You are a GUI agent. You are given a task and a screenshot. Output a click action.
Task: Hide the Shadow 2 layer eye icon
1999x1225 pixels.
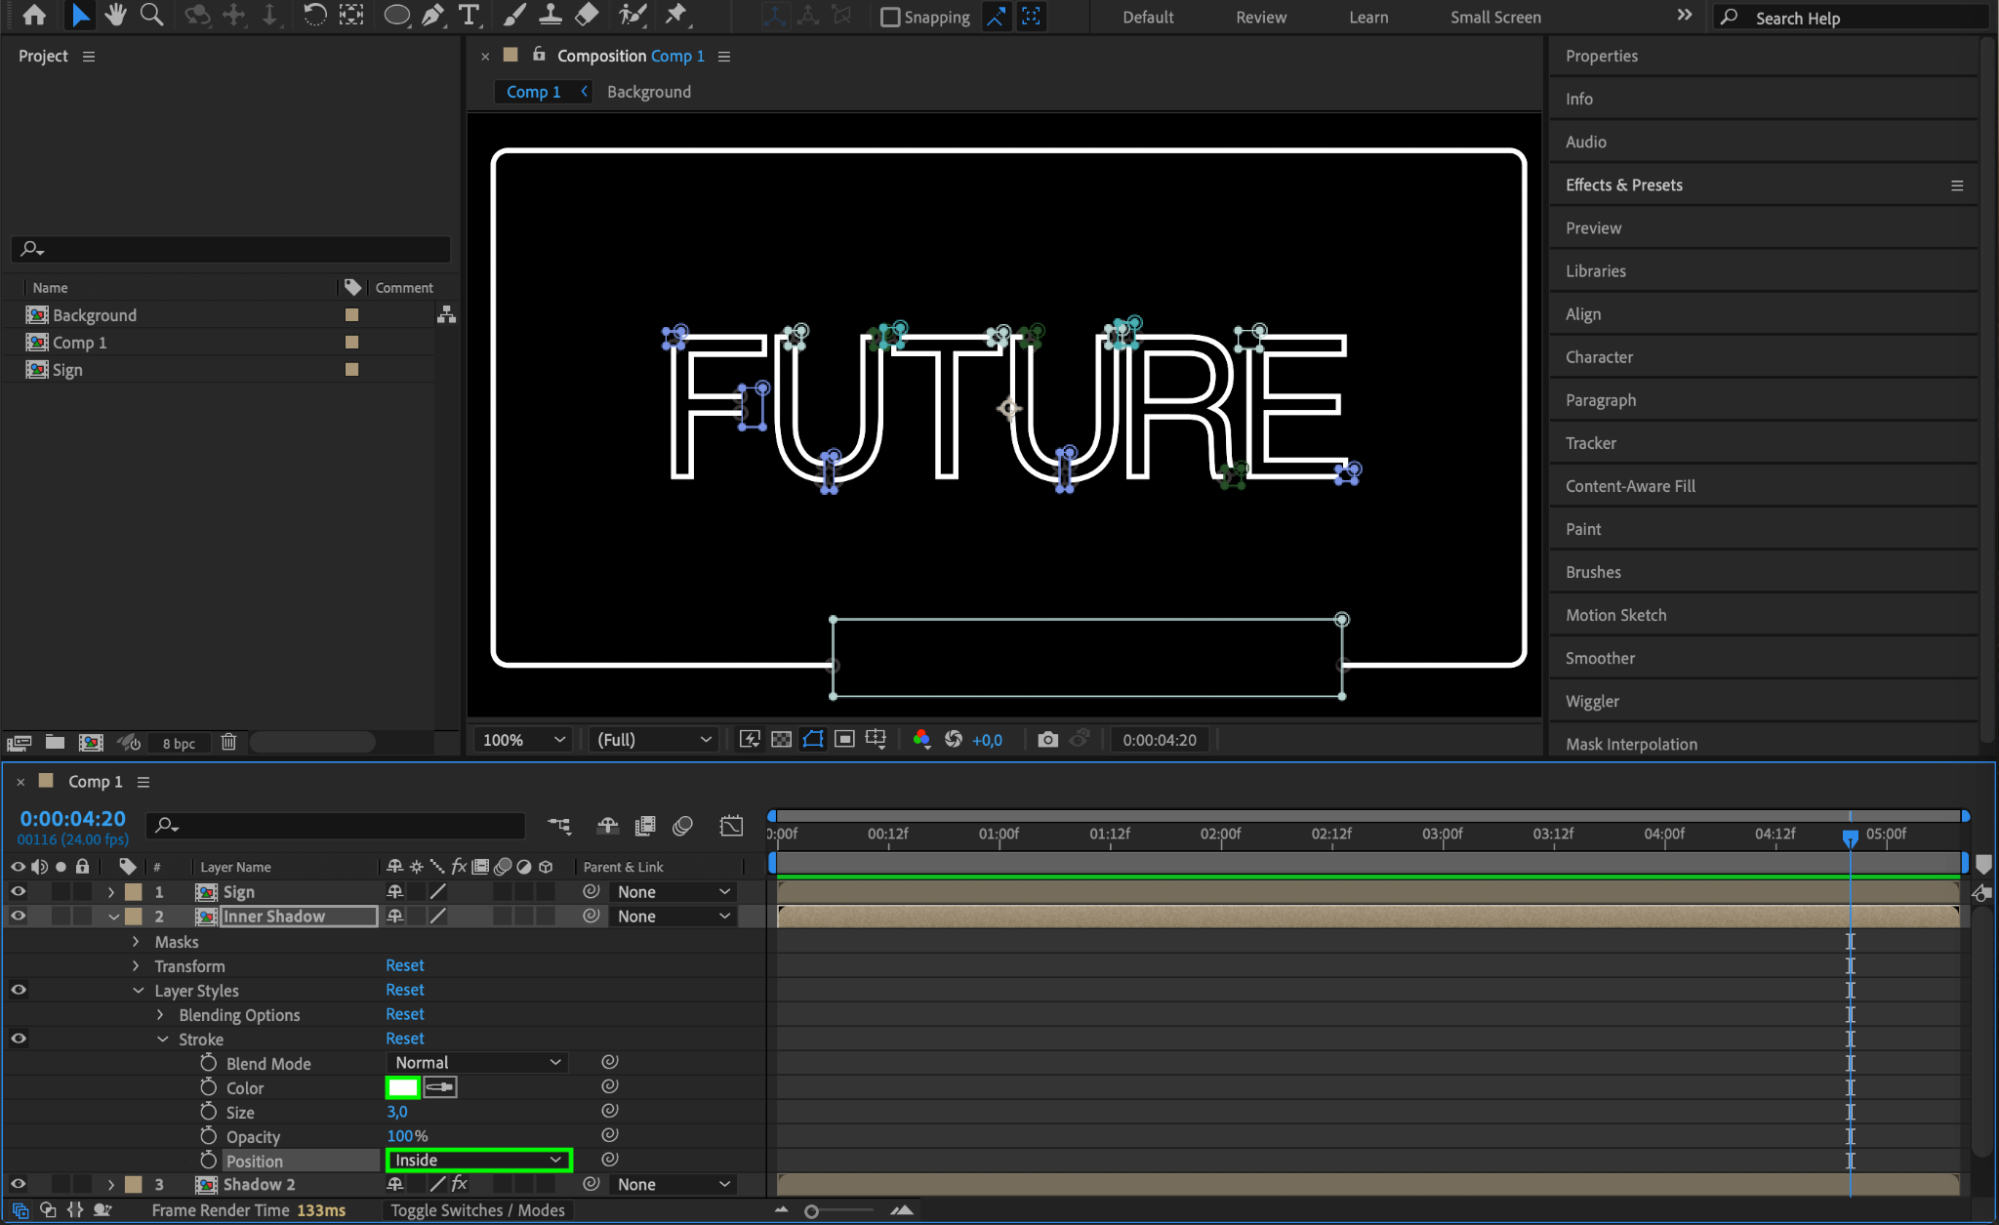(x=18, y=1185)
